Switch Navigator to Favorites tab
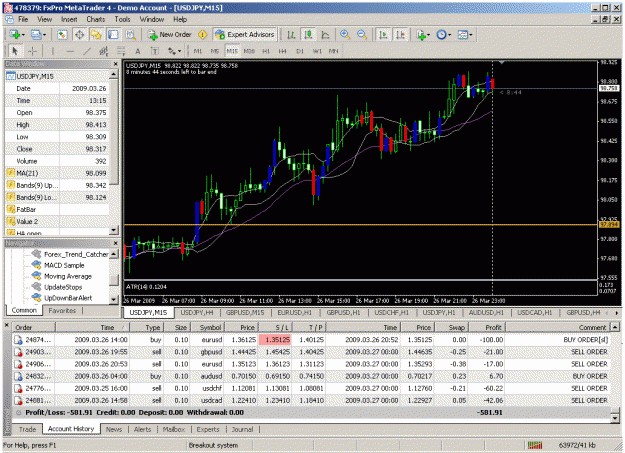 point(62,311)
